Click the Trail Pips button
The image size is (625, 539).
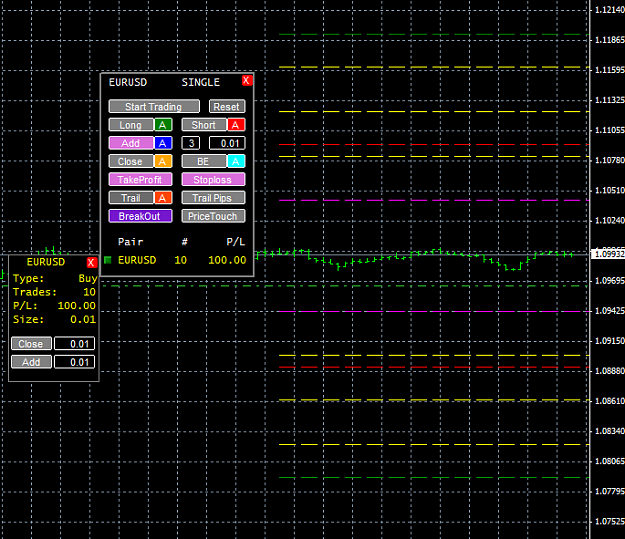tap(213, 198)
